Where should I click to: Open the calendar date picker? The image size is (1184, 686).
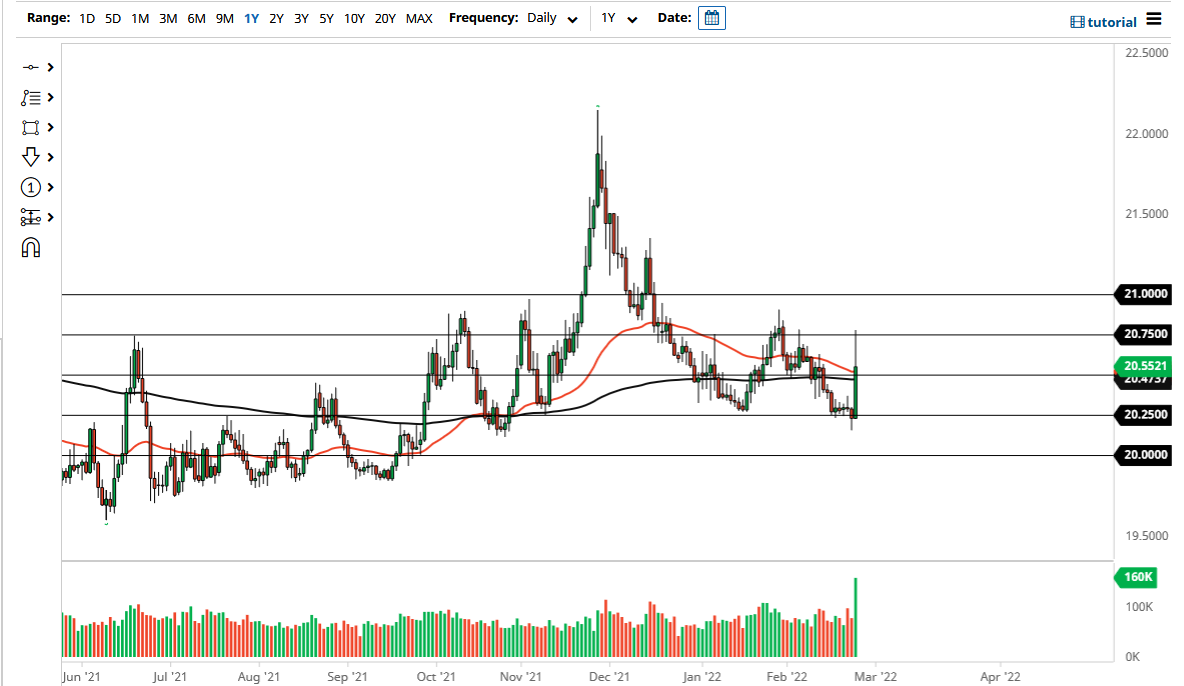[711, 17]
